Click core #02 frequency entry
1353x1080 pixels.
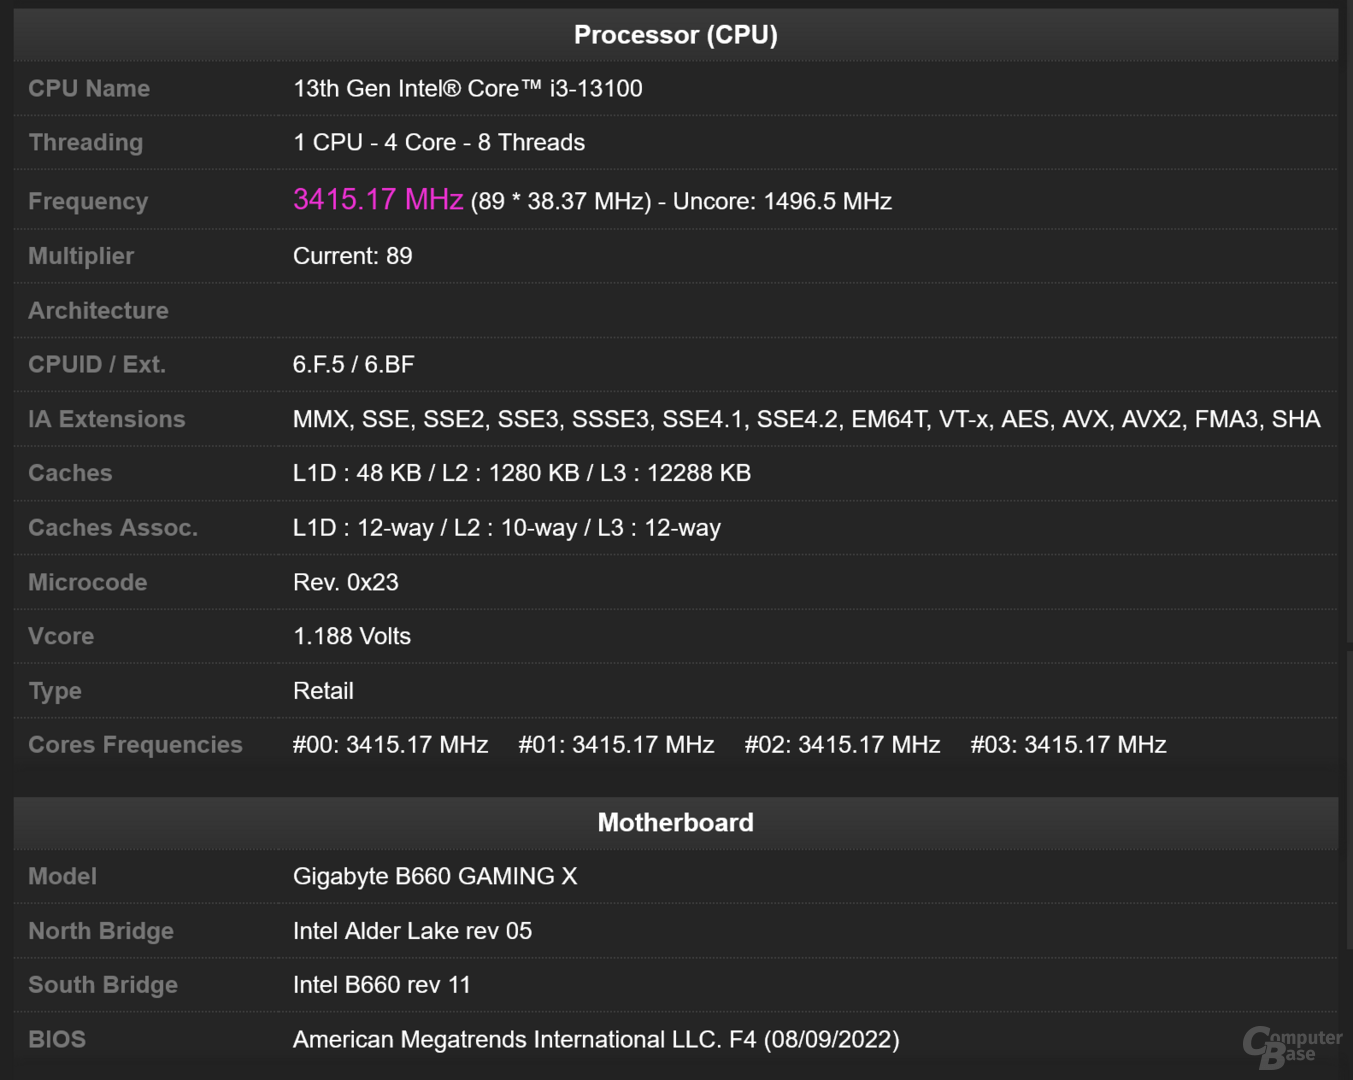point(842,745)
